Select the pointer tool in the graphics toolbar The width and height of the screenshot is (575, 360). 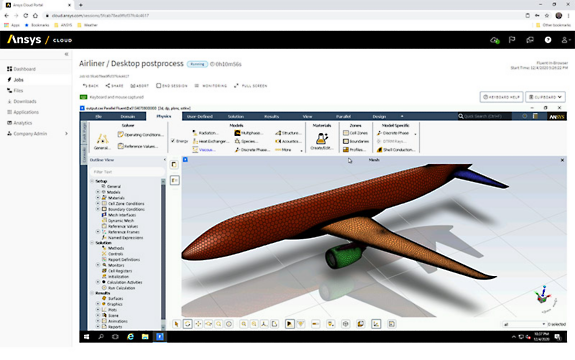coord(176,324)
